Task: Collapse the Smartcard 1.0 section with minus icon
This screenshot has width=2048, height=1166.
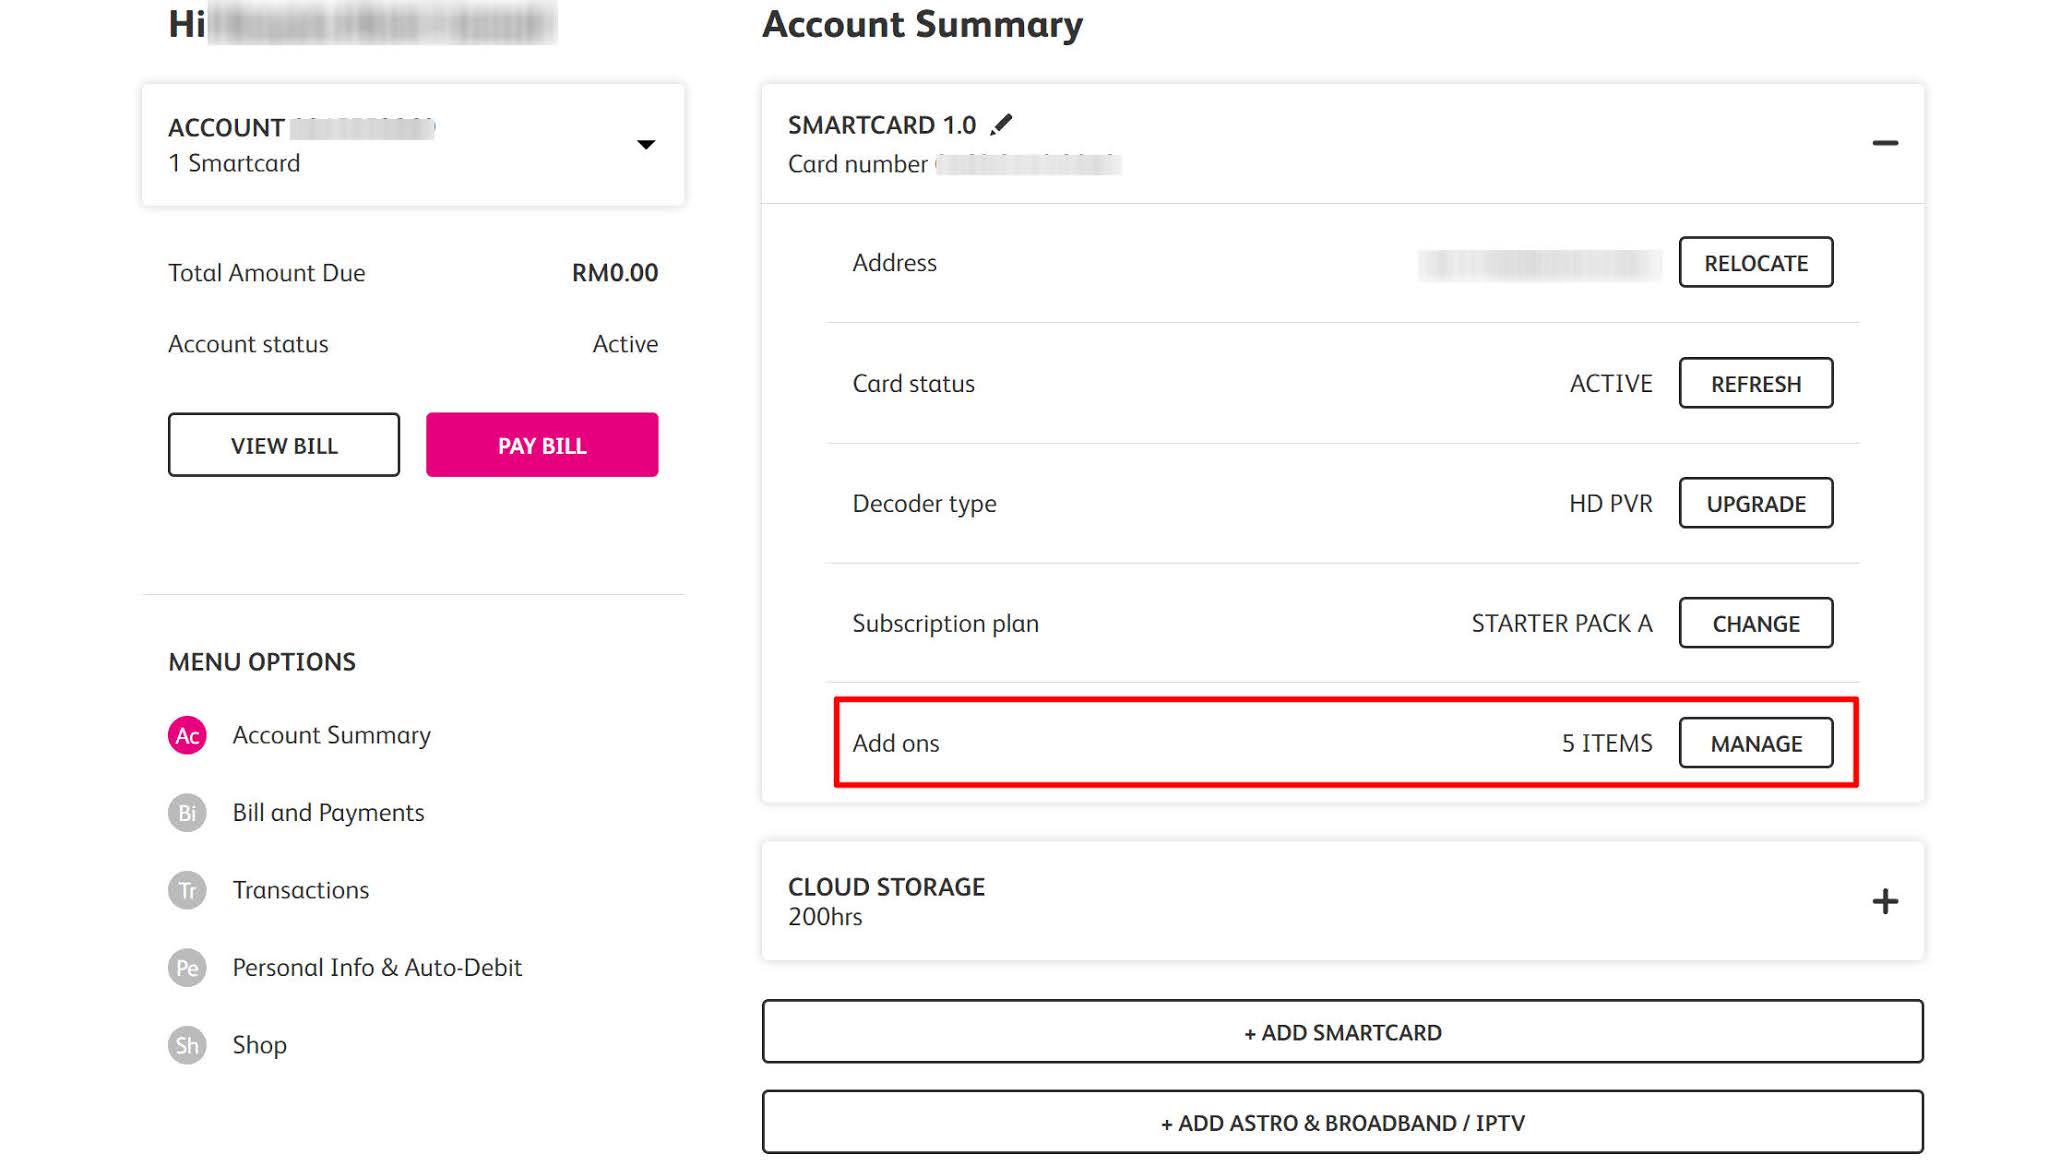Action: [x=1884, y=144]
